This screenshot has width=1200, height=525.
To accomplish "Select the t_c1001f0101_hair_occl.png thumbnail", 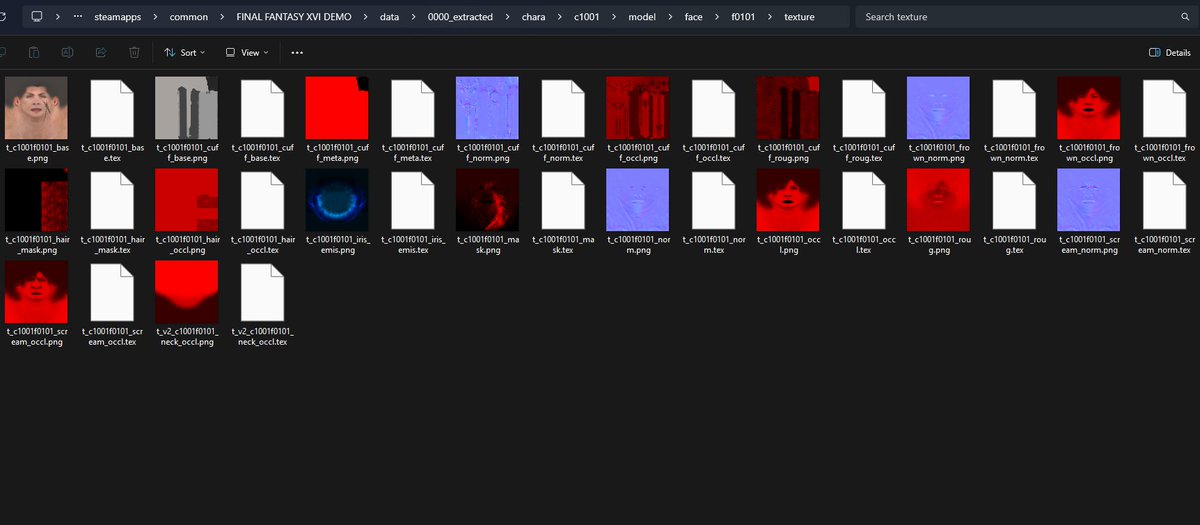I will [187, 200].
